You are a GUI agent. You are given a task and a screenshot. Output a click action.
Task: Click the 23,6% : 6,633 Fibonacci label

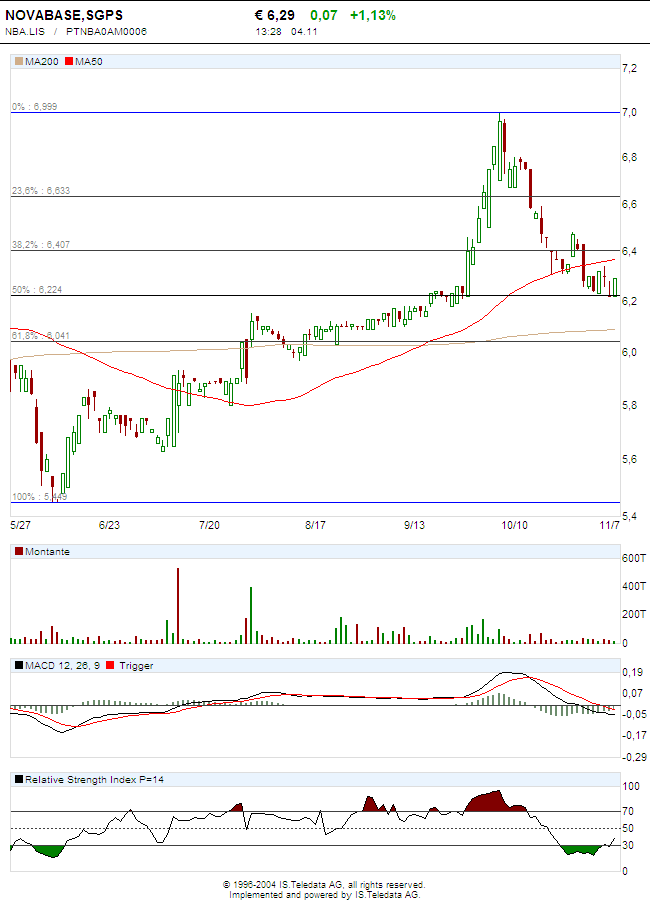click(41, 191)
